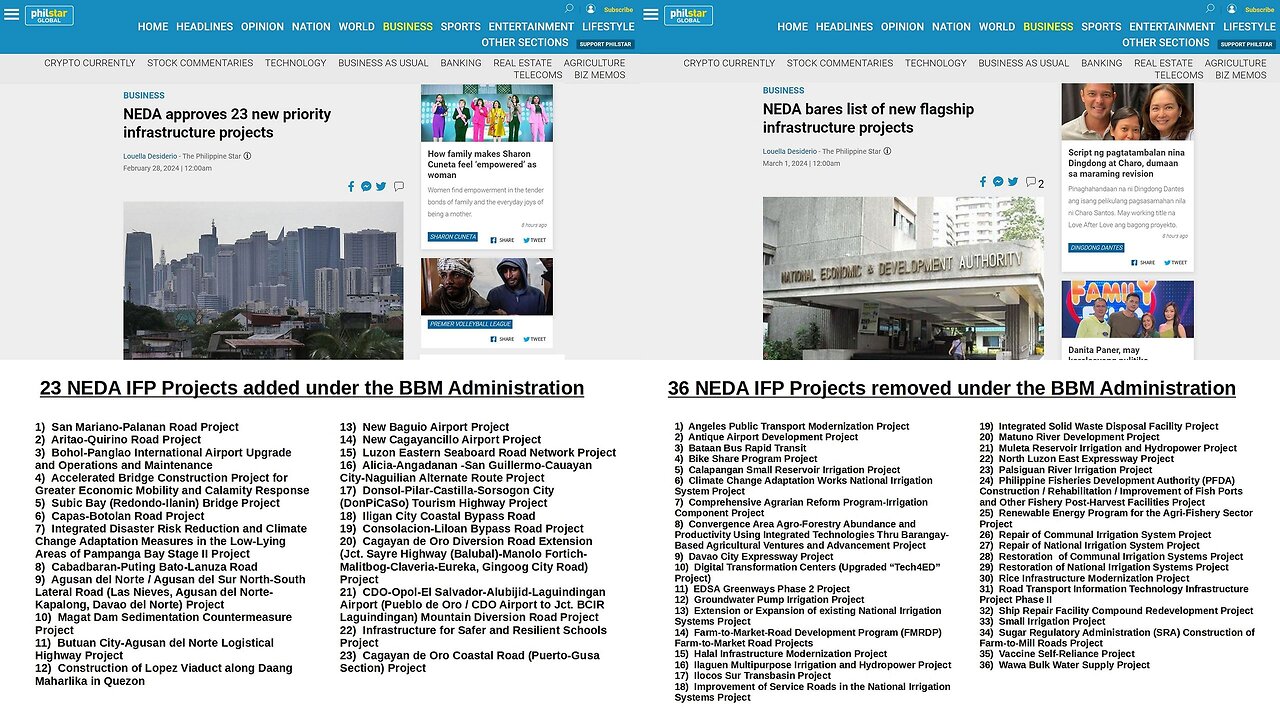Open AGRICULTURE tab on 'NEDA bares list' page
Viewport: 1280px width, 720px height.
[1235, 63]
